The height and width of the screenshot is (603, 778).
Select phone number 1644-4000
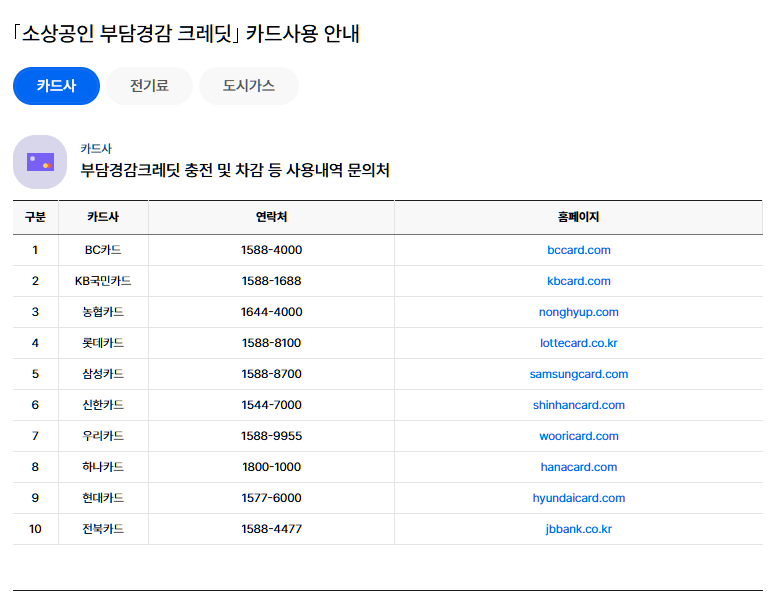pyautogui.click(x=271, y=312)
